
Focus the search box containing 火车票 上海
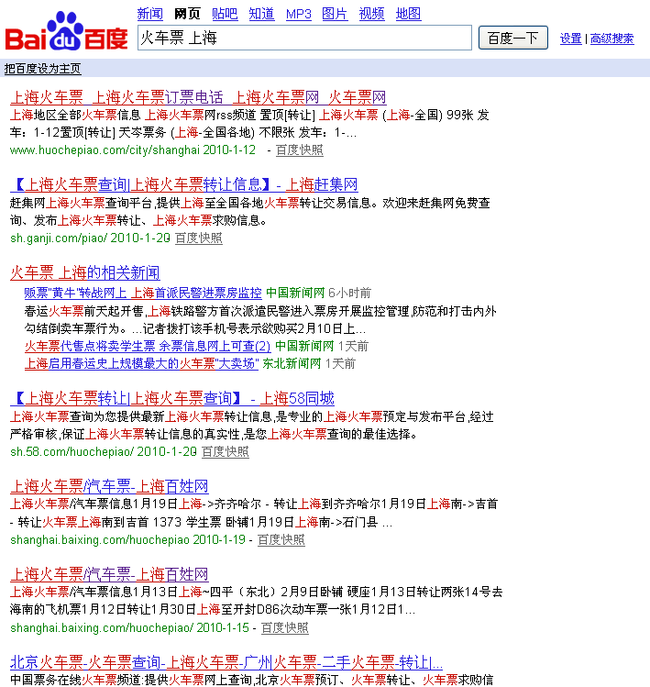(x=304, y=38)
